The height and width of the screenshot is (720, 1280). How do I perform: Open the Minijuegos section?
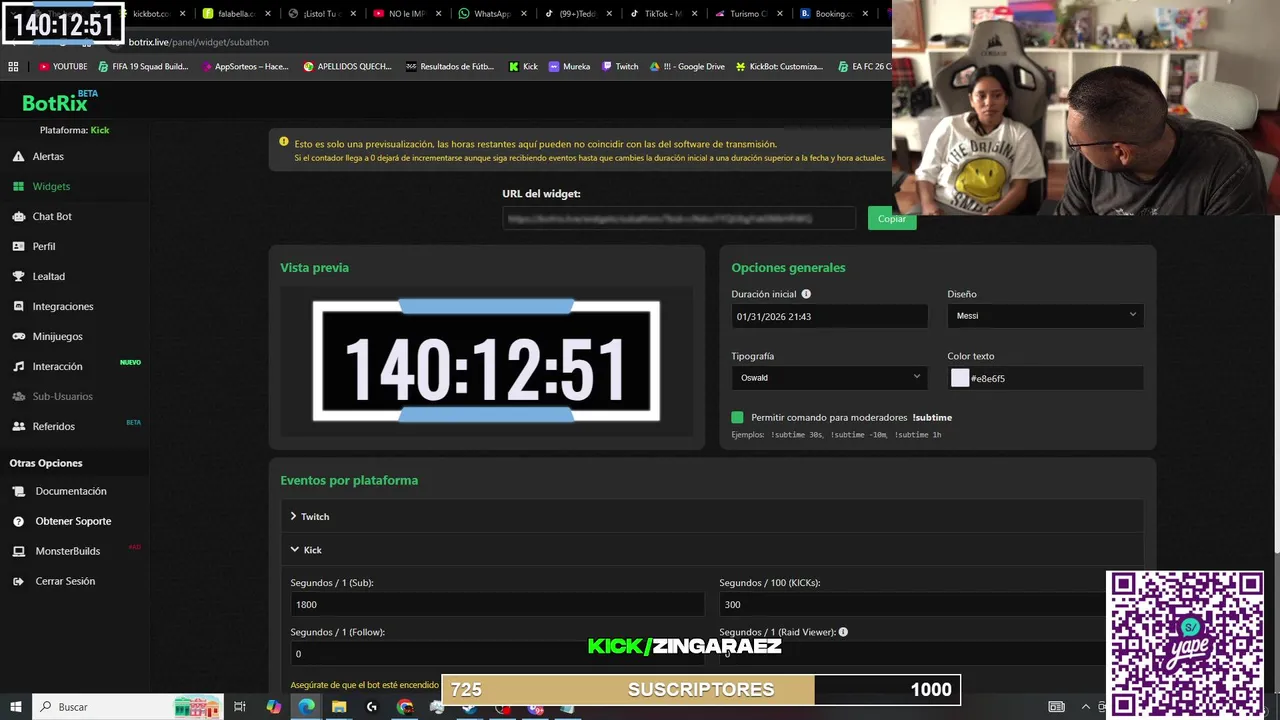(57, 336)
